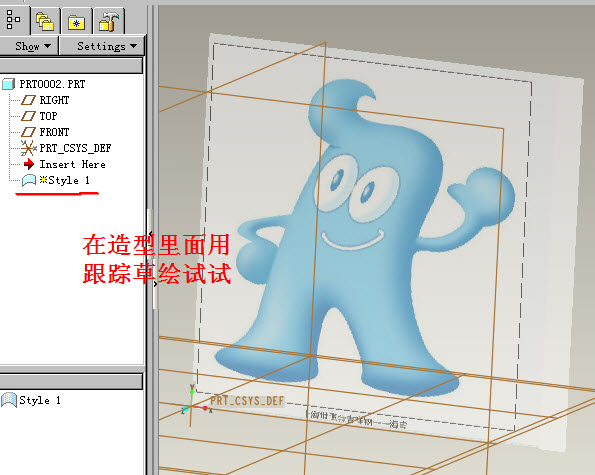Click the TOP plane icon
This screenshot has height=475, width=595.
(x=28, y=116)
